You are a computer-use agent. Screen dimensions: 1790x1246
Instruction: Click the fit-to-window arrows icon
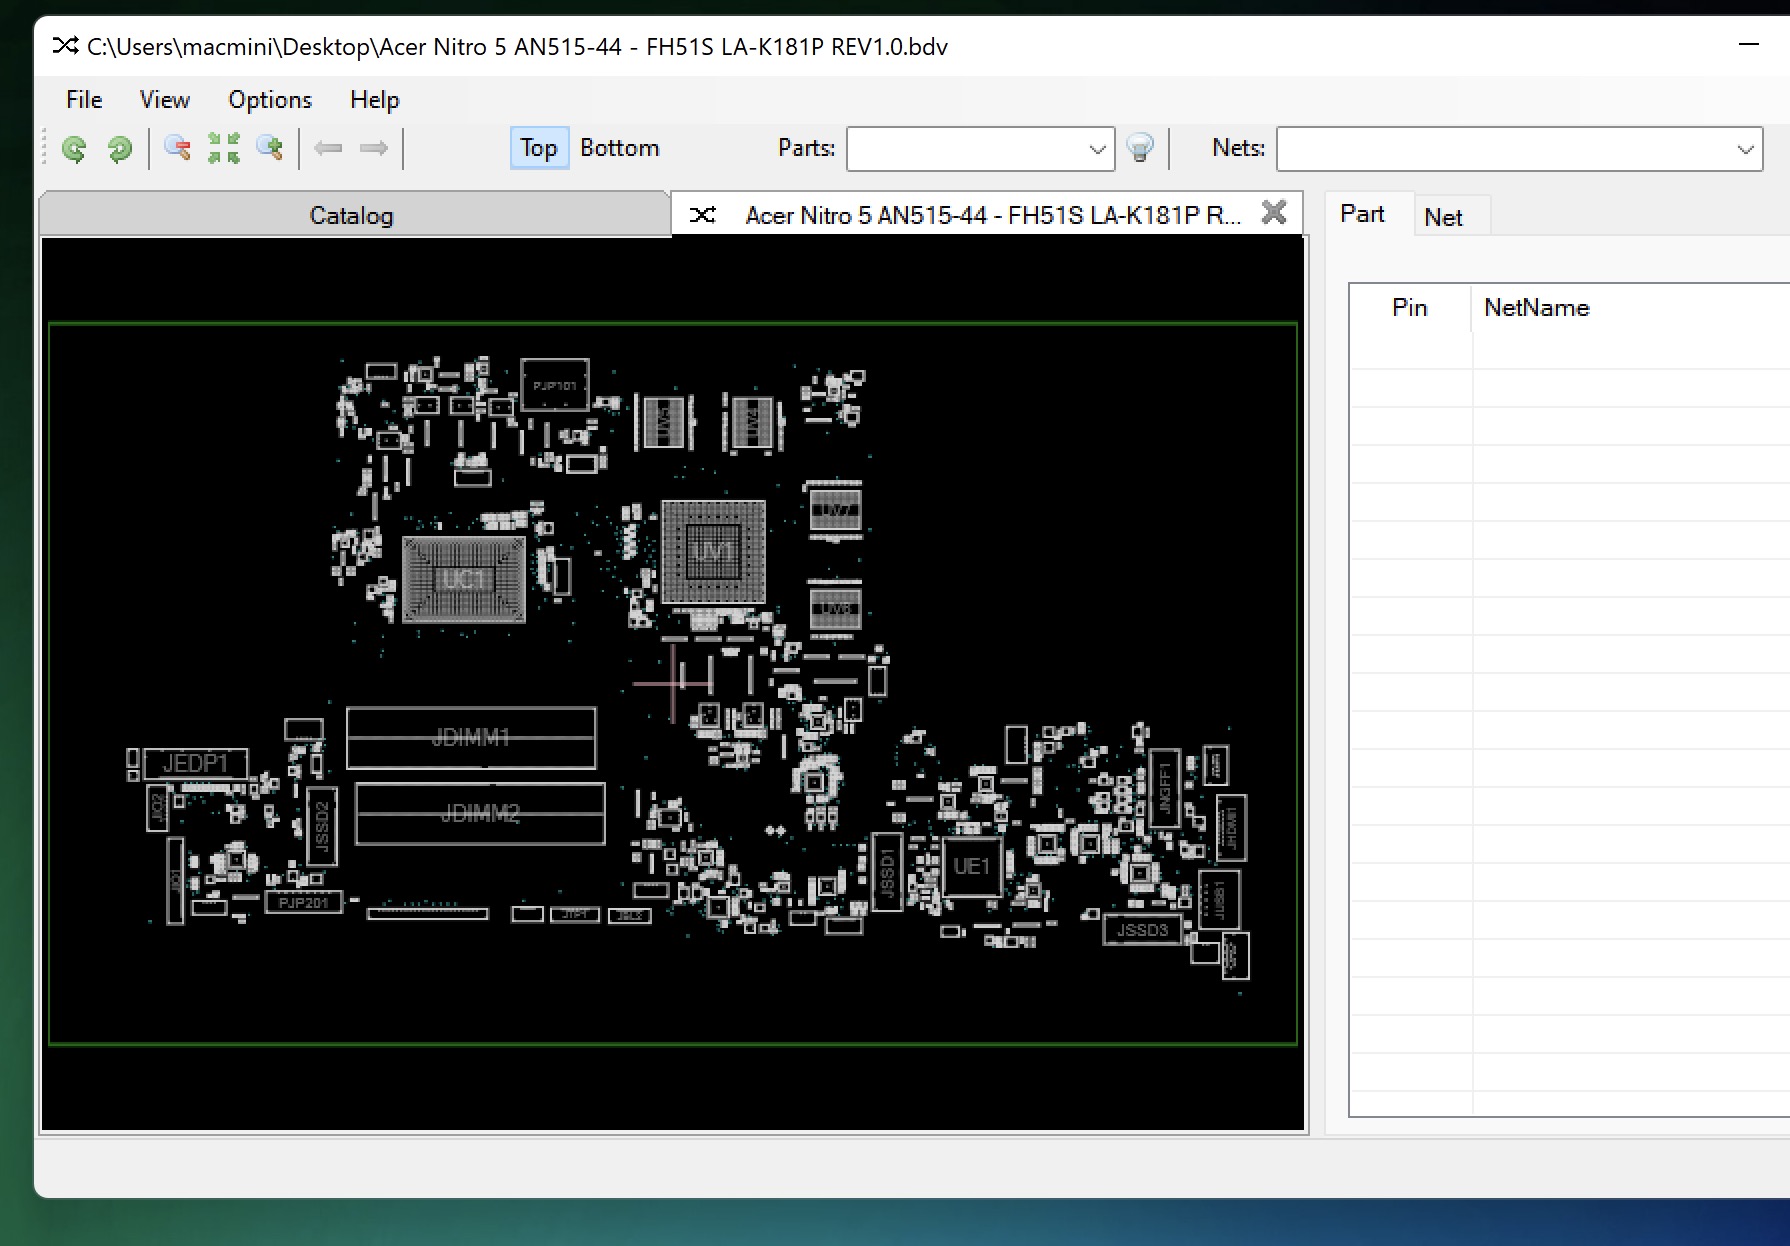click(223, 149)
